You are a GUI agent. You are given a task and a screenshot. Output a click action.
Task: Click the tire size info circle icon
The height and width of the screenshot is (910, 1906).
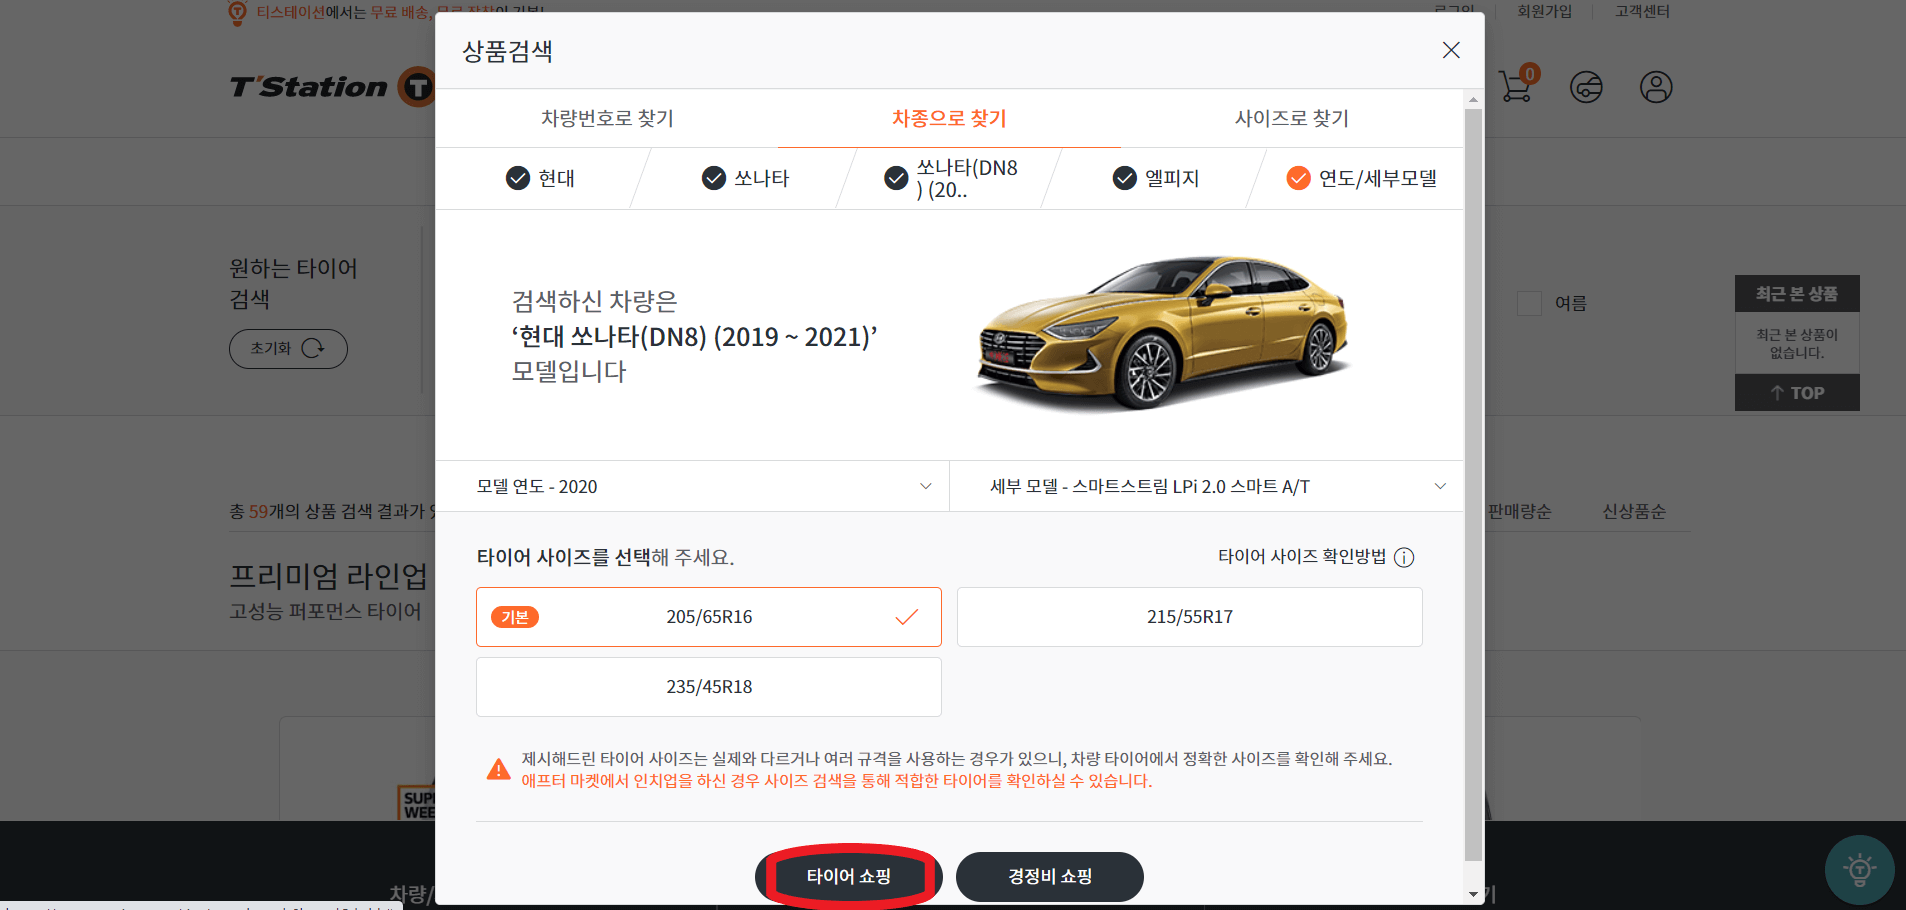click(1404, 557)
